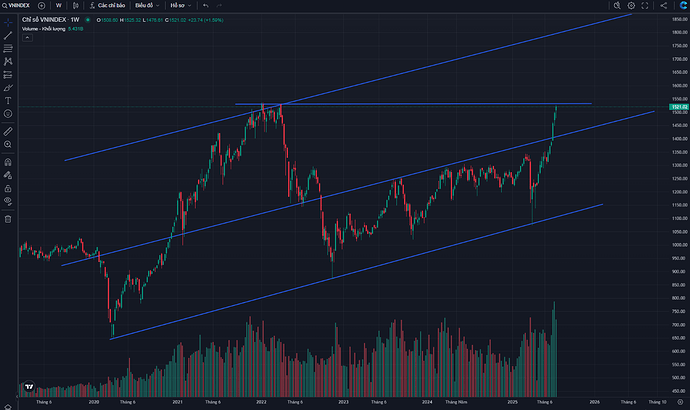Image resolution: width=690 pixels, height=410 pixels.
Task: Change the W weekly interval
Action: click(x=59, y=5)
